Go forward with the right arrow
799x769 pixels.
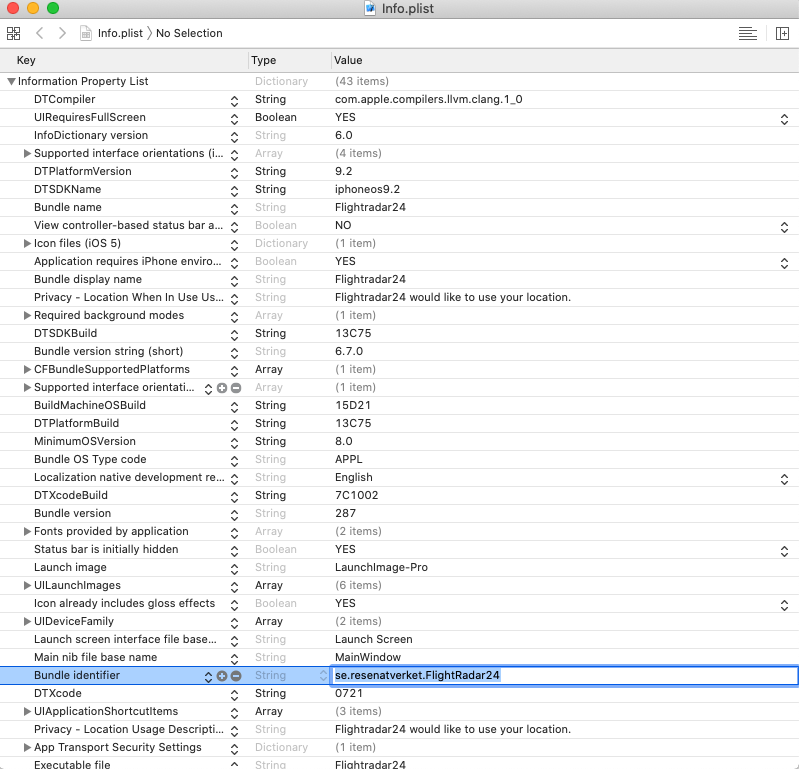coord(62,34)
